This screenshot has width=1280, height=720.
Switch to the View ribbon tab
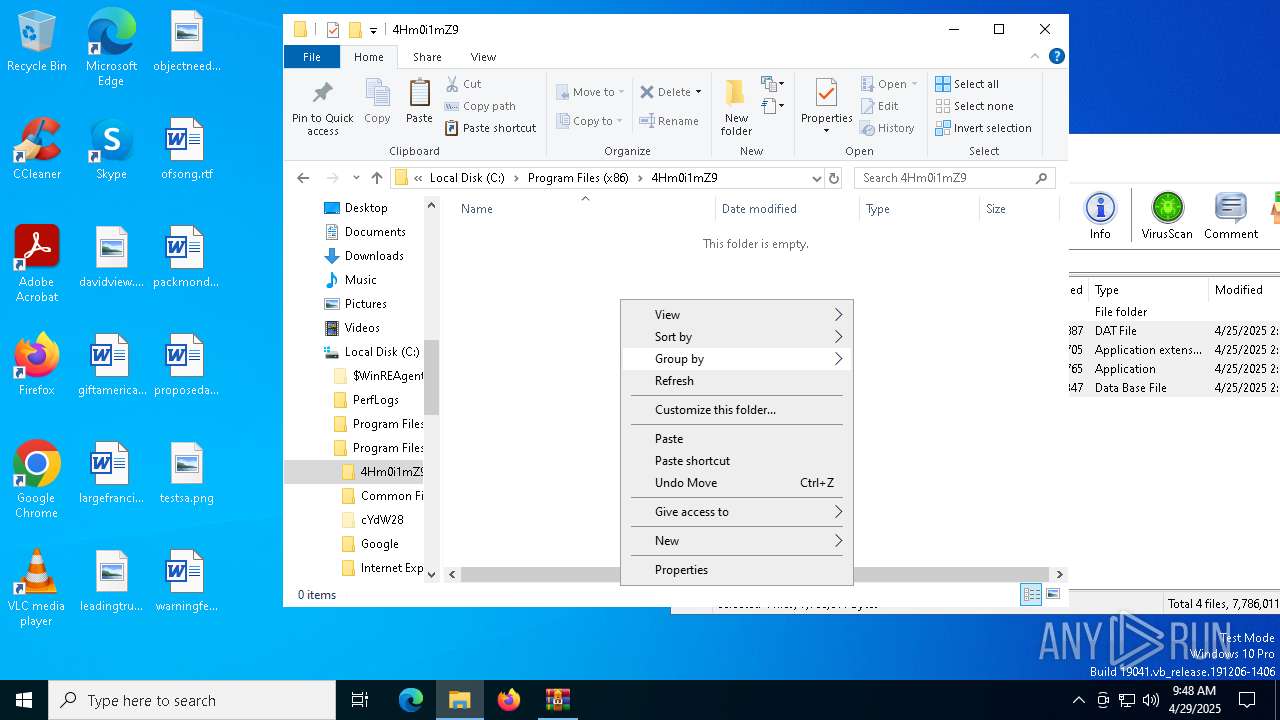pos(483,57)
